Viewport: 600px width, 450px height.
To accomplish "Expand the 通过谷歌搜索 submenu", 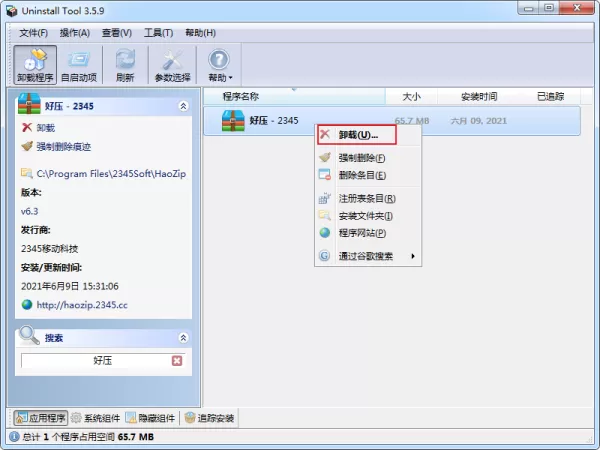I will (x=368, y=256).
